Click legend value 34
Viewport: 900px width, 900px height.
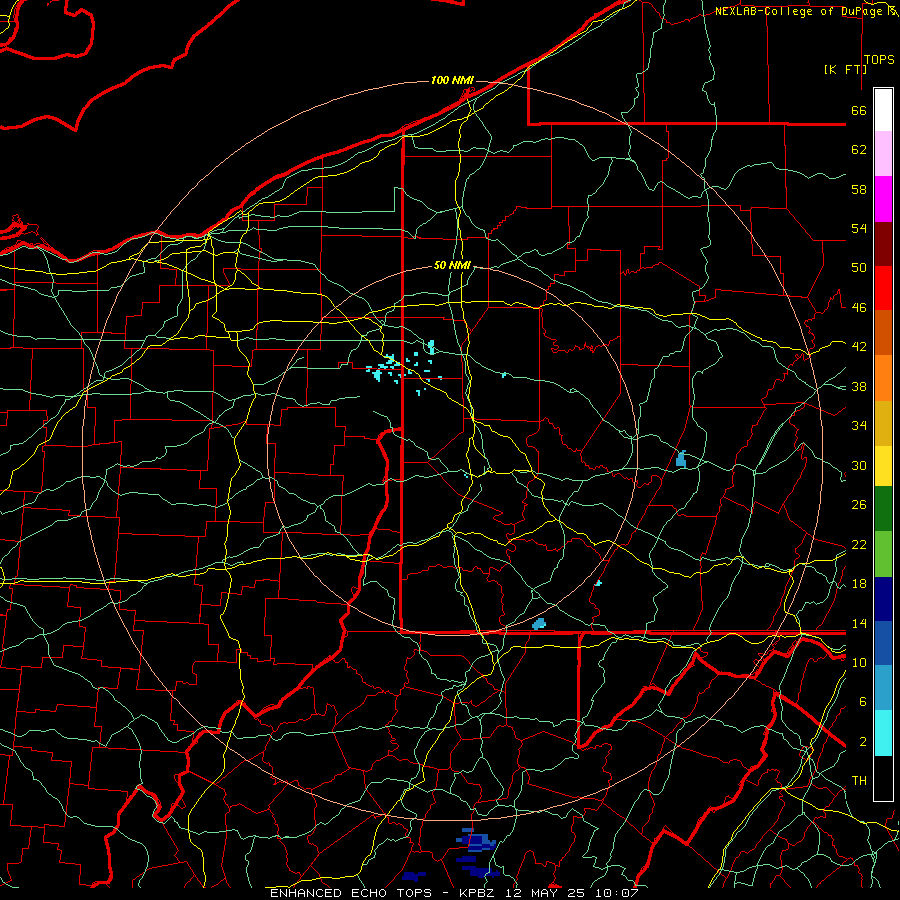[x=859, y=426]
